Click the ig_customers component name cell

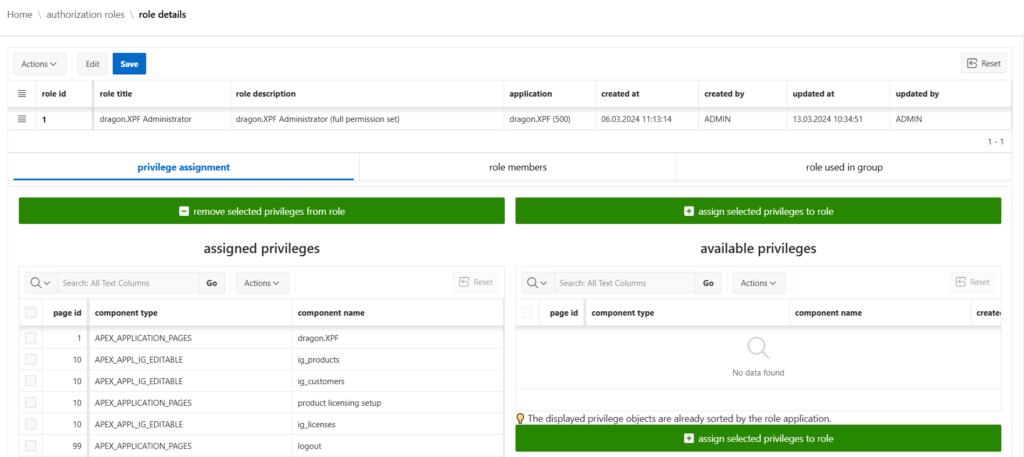(398, 381)
